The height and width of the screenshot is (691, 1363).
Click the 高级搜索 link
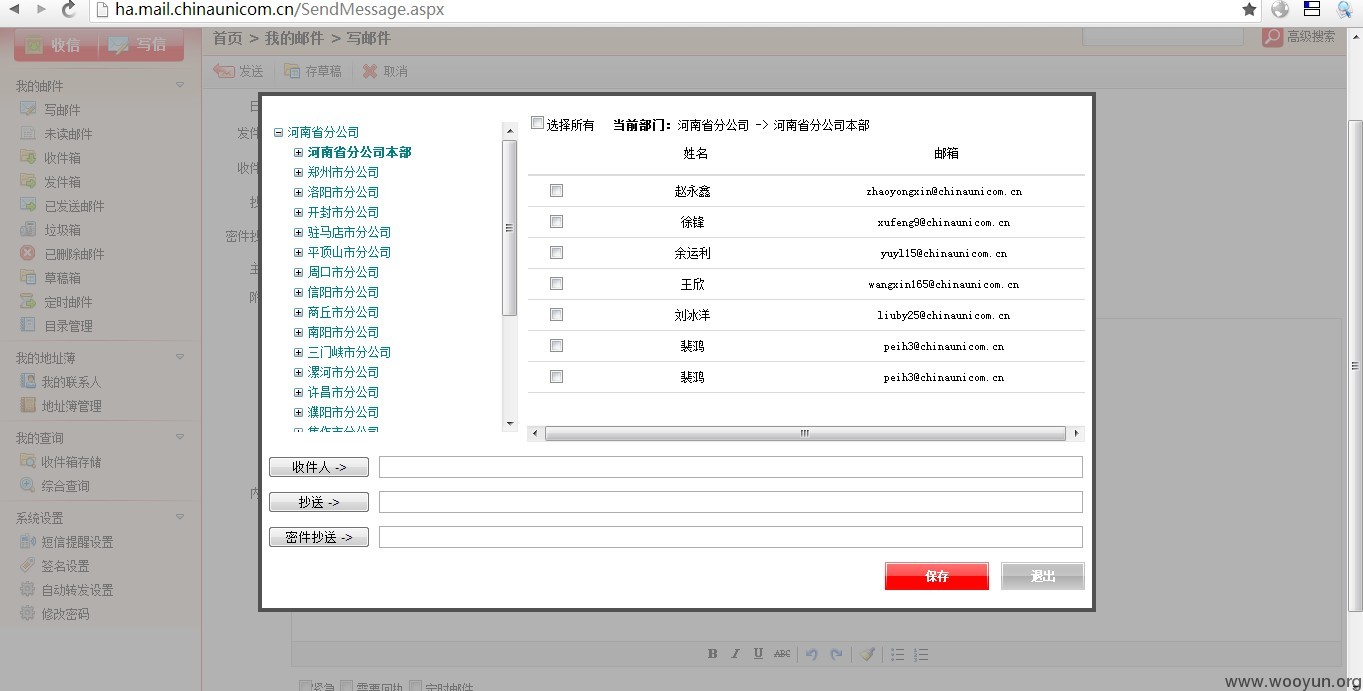pos(1311,37)
